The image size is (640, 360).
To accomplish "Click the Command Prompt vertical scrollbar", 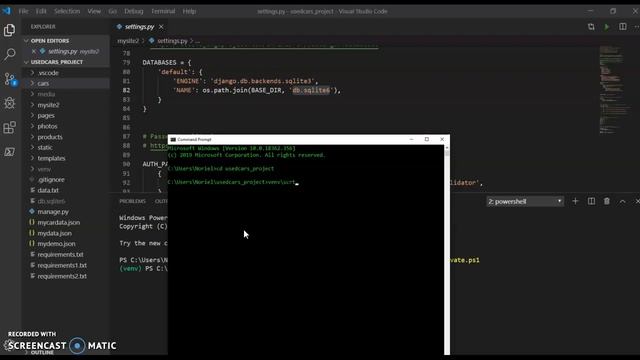I will (x=447, y=250).
